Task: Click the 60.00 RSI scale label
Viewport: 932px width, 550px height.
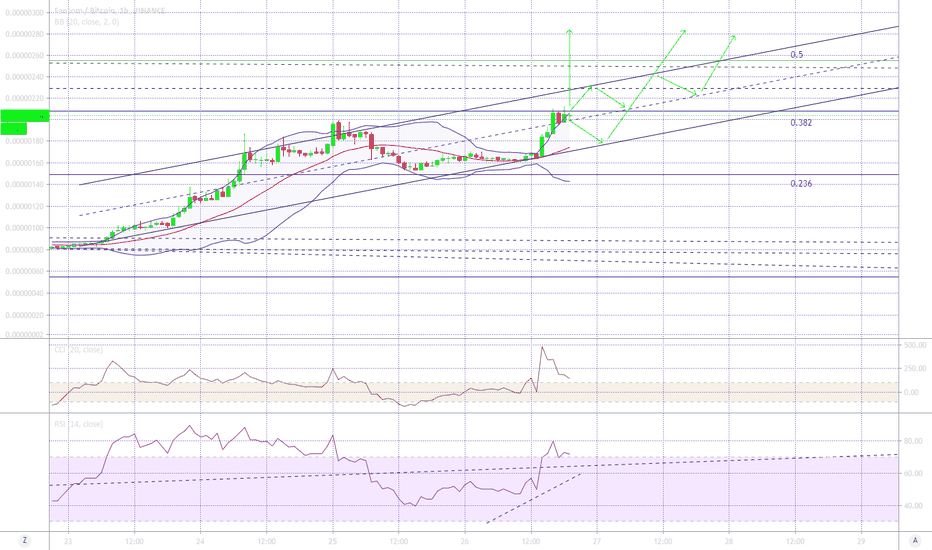Action: [913, 473]
